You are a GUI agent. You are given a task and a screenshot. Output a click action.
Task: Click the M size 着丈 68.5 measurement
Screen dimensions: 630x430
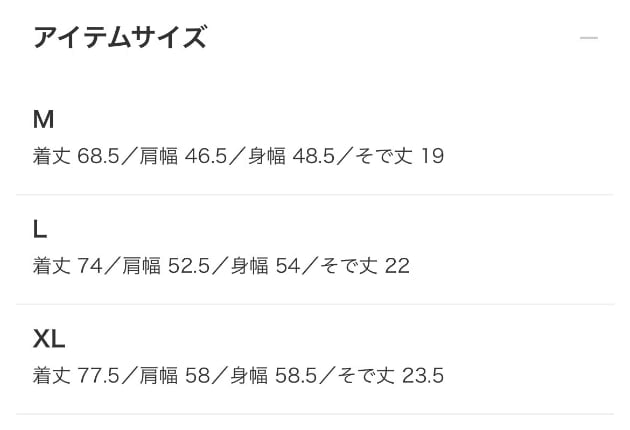76,156
